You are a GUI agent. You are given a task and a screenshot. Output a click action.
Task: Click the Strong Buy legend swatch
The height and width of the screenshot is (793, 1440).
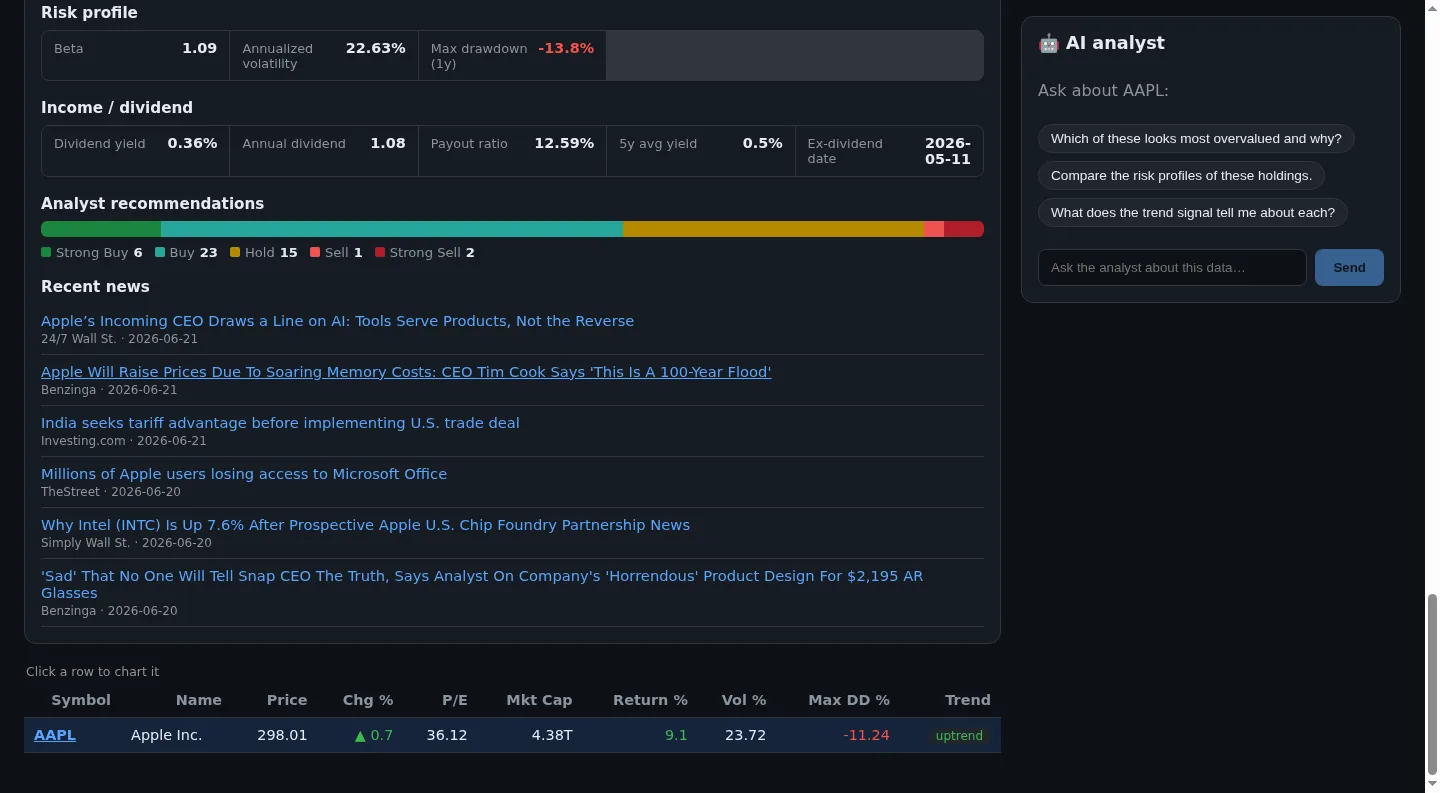(x=46, y=252)
